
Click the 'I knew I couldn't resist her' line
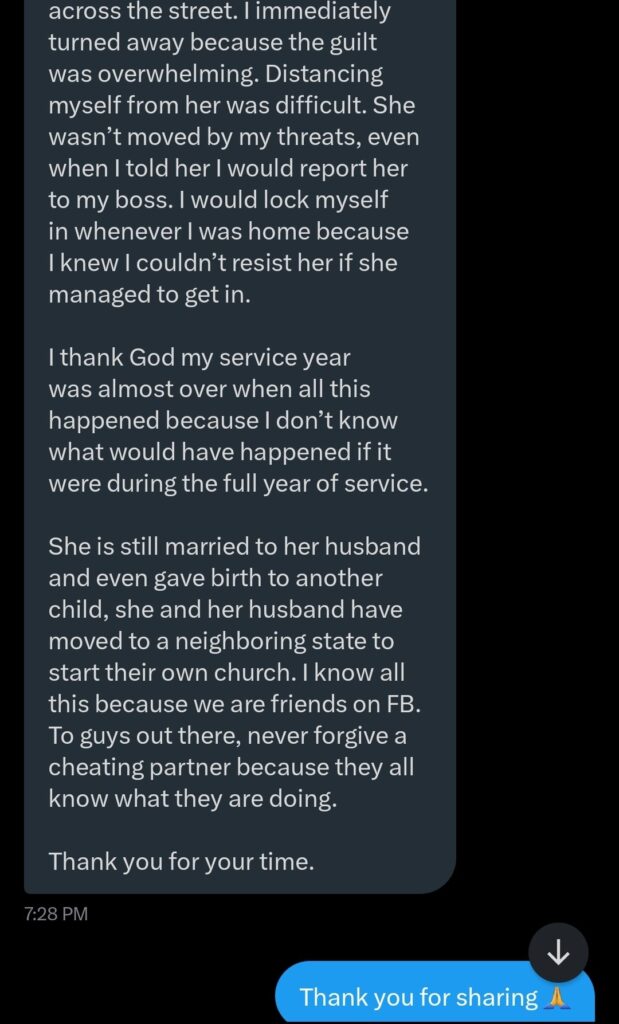point(190,263)
